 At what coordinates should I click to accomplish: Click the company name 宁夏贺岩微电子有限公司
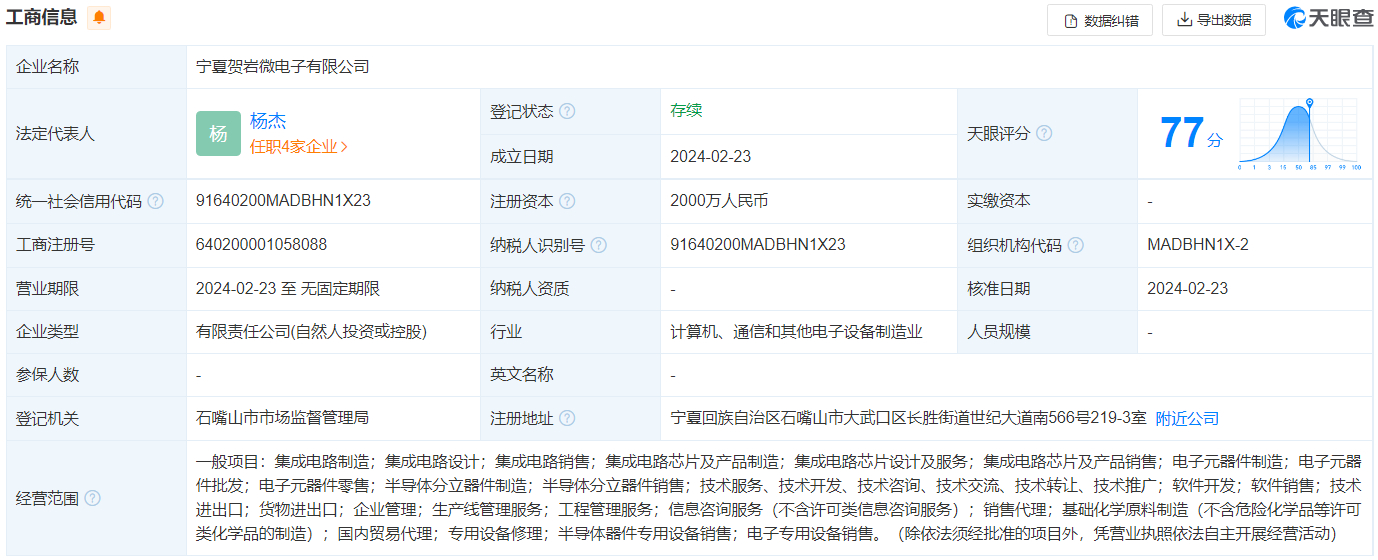283,67
